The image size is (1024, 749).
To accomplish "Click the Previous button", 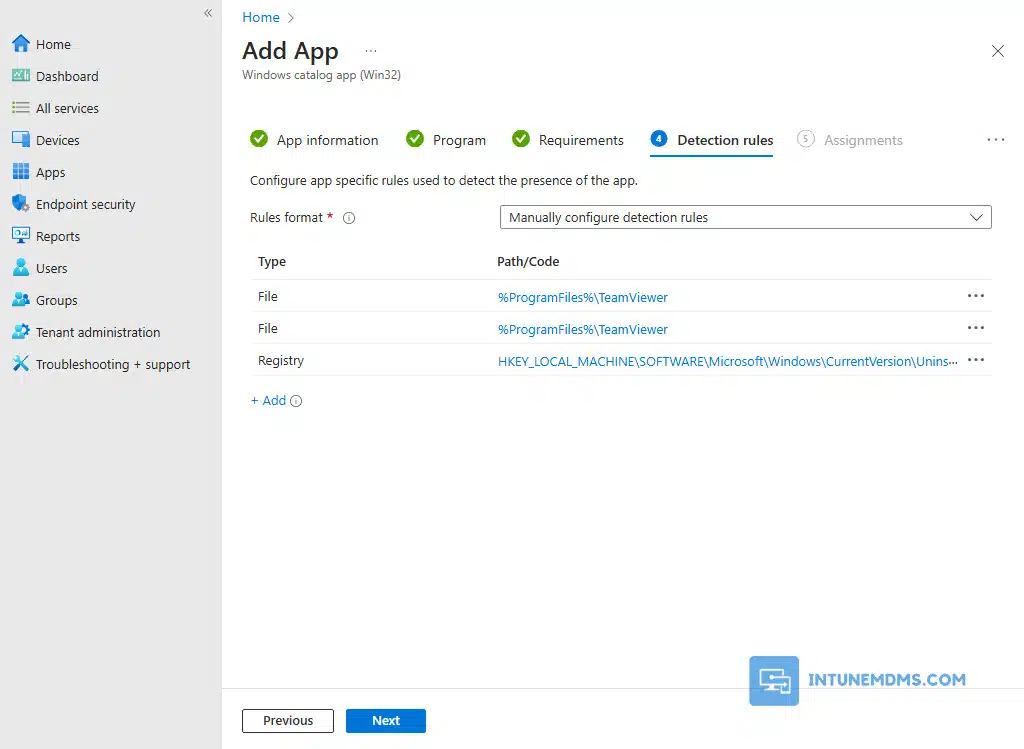I will pyautogui.click(x=288, y=721).
